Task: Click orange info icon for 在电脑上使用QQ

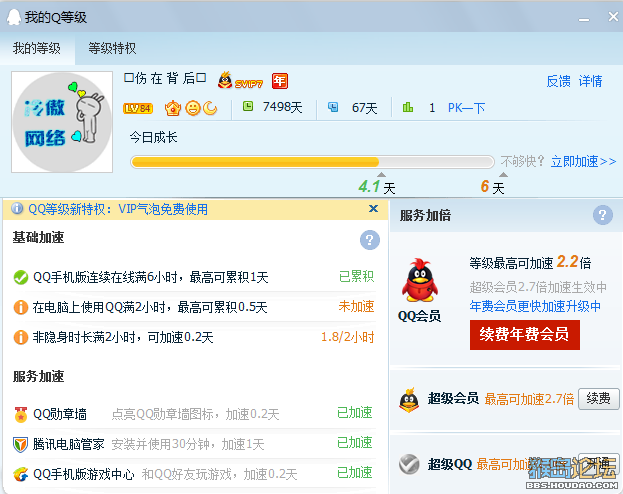Action: [21, 307]
